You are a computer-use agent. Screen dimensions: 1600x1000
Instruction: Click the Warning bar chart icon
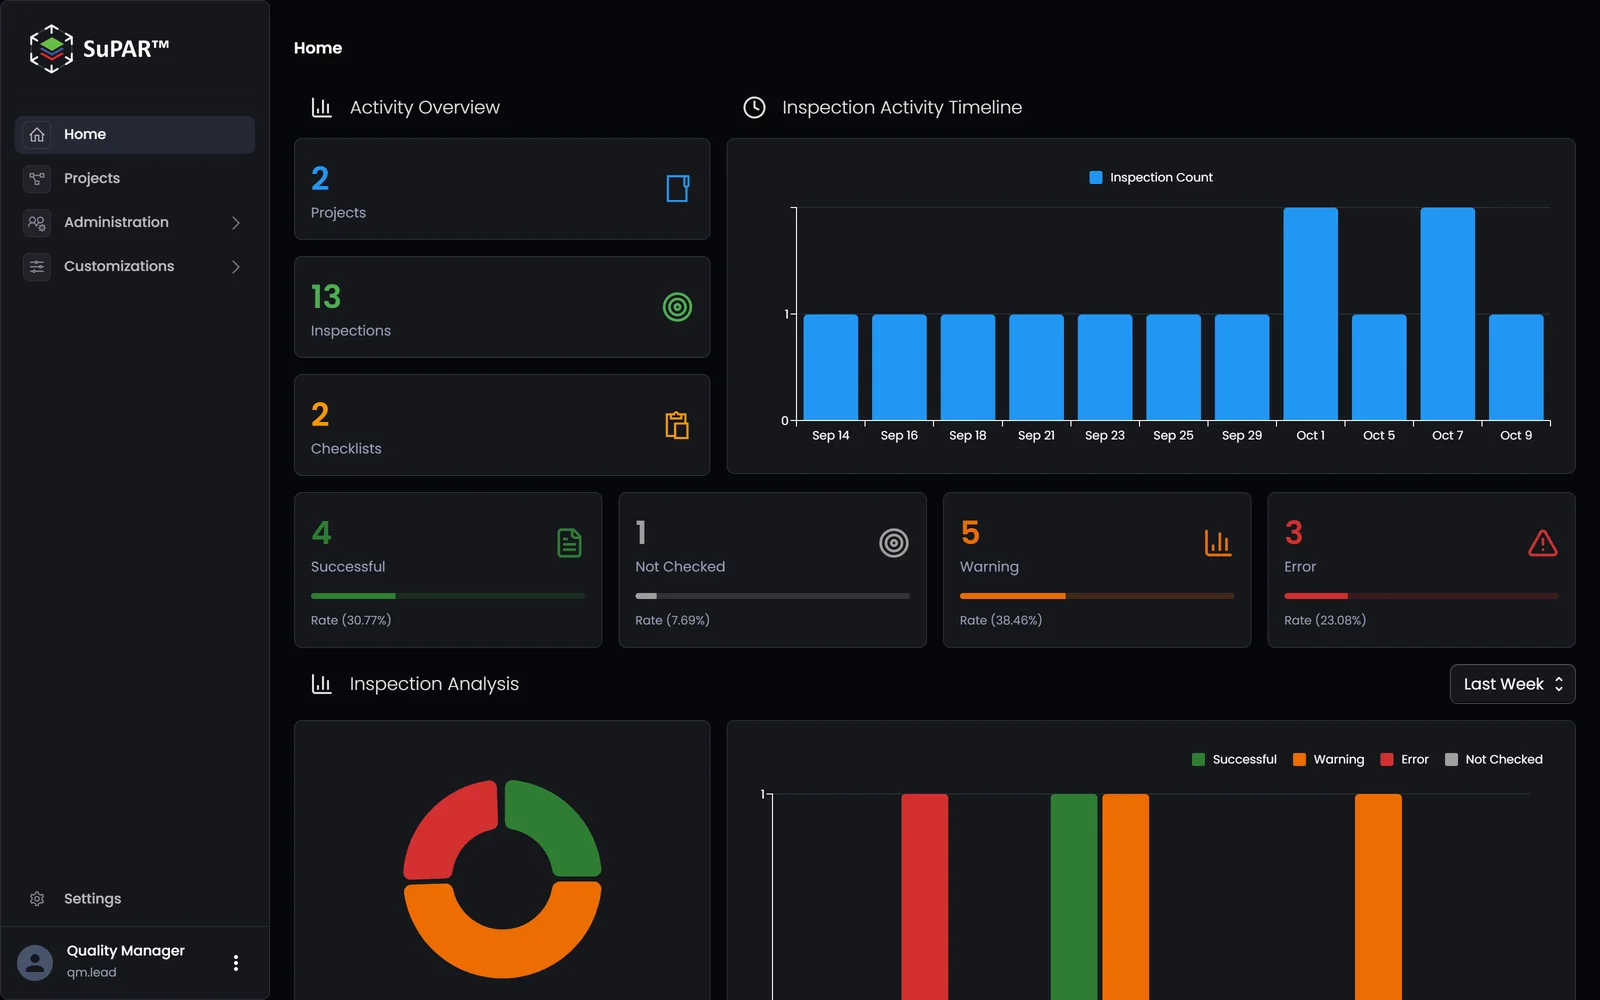click(1218, 543)
